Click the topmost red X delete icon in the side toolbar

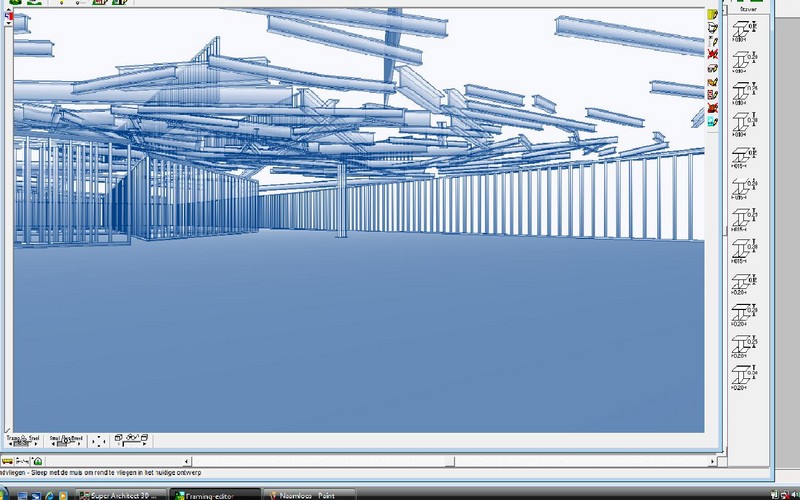713,54
